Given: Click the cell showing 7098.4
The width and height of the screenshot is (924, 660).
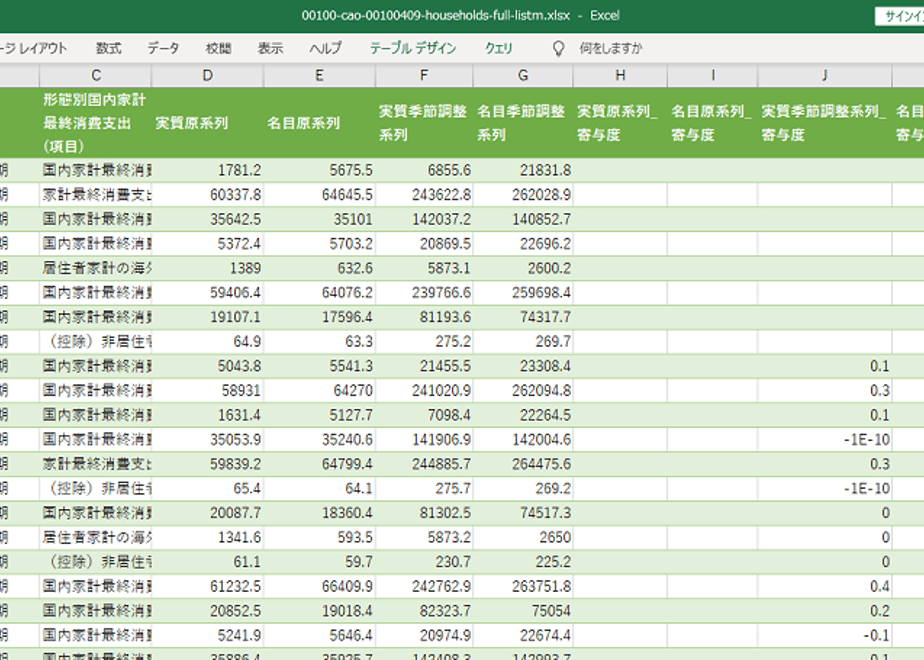Looking at the screenshot, I should 424,415.
